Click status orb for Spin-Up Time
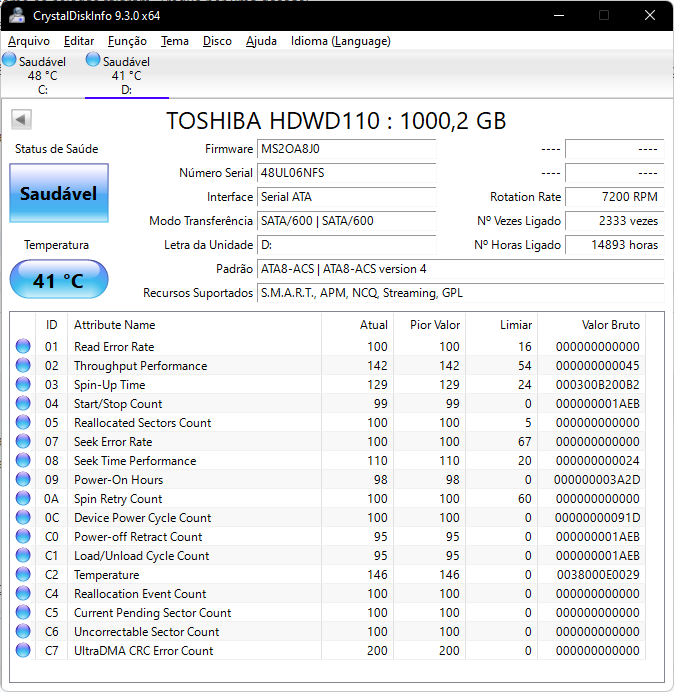The image size is (674, 692). click(23, 384)
